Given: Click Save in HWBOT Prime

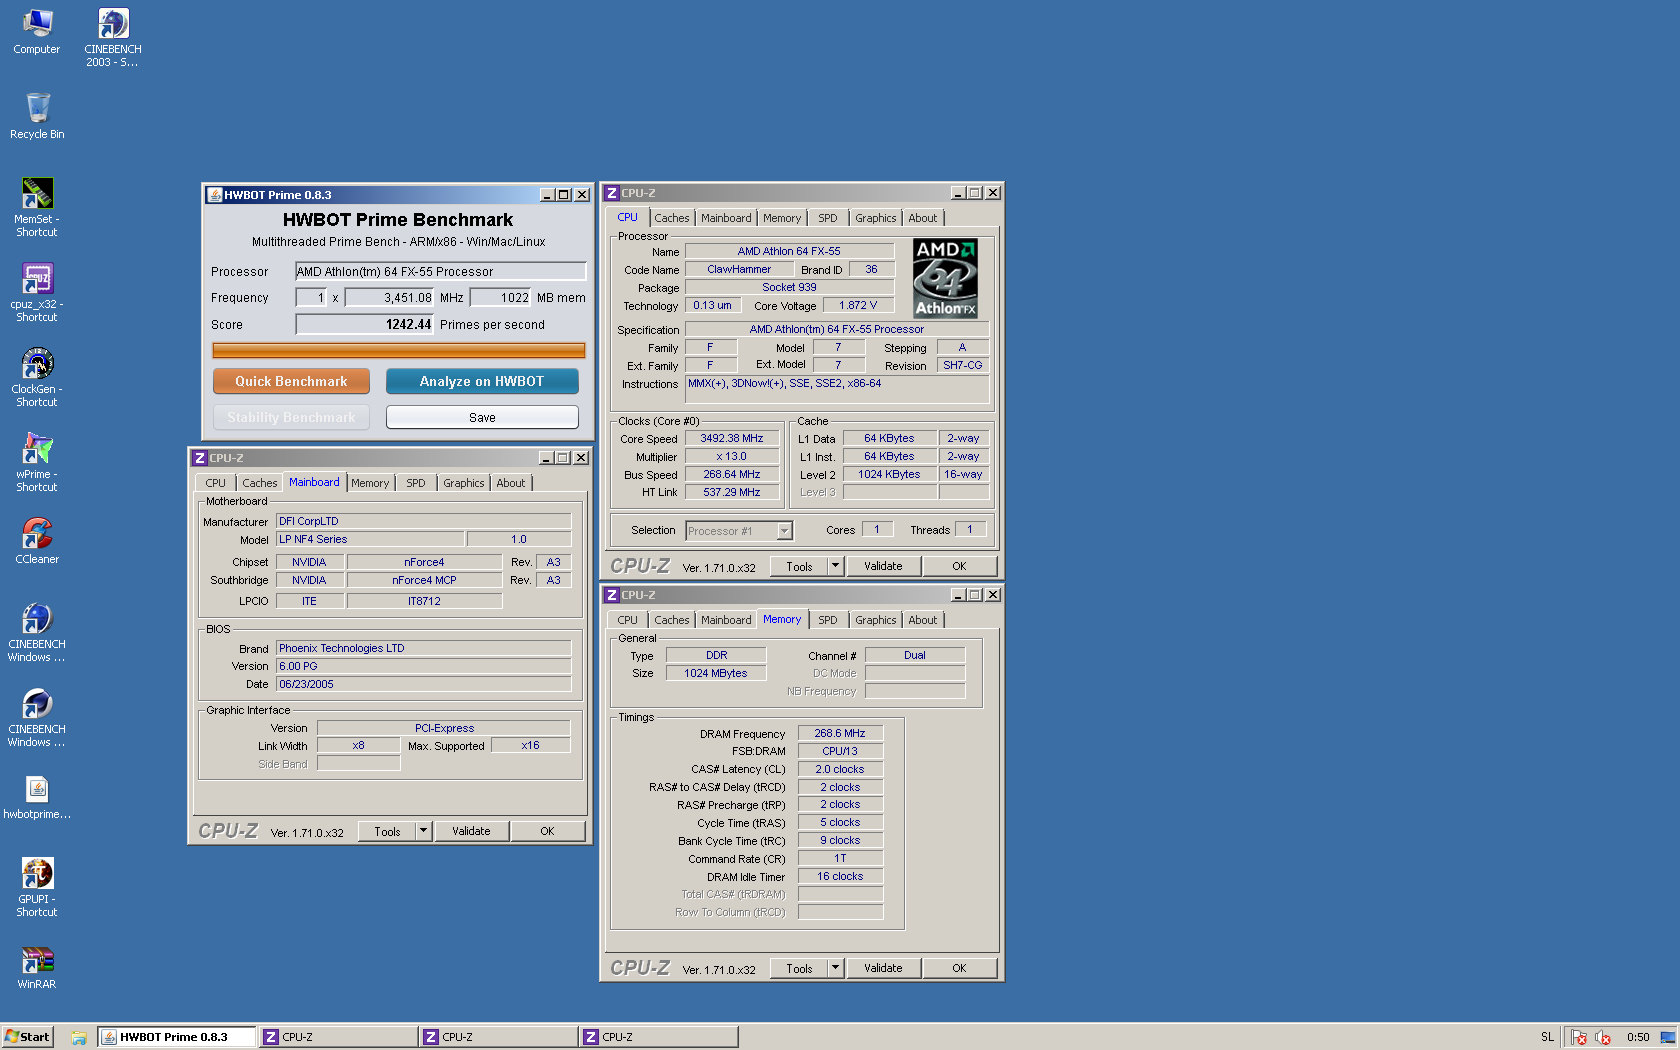Looking at the screenshot, I should [x=482, y=417].
